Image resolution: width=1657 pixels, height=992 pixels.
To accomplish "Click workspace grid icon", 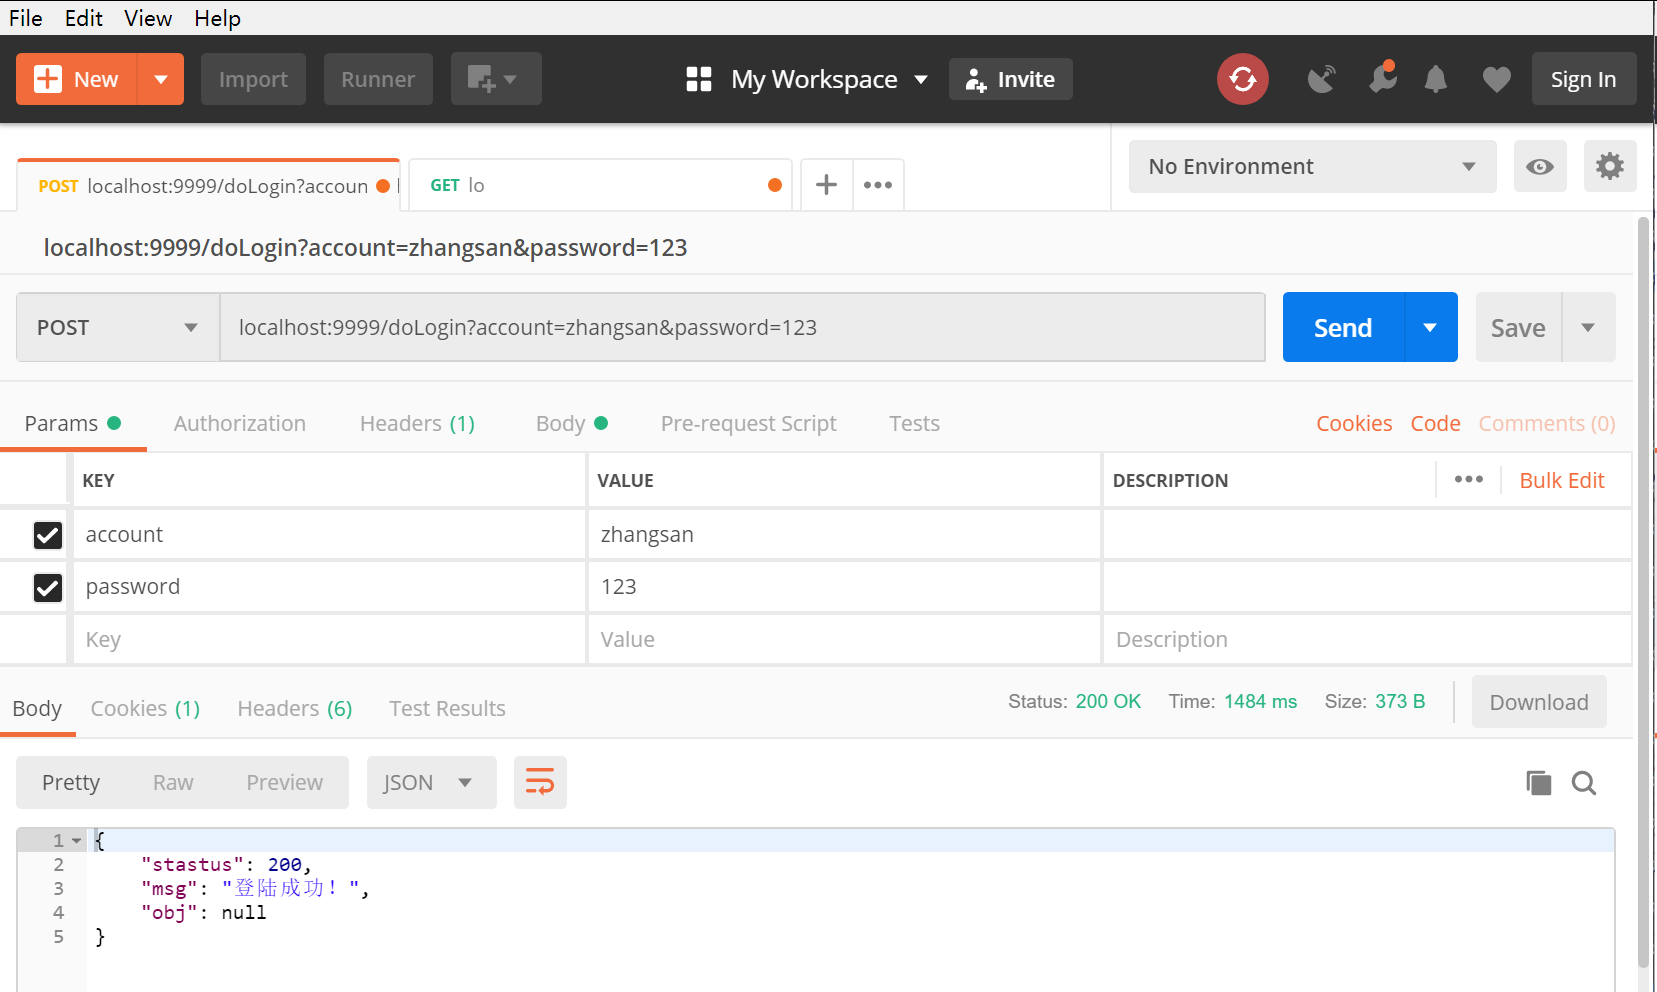I will click(x=699, y=79).
